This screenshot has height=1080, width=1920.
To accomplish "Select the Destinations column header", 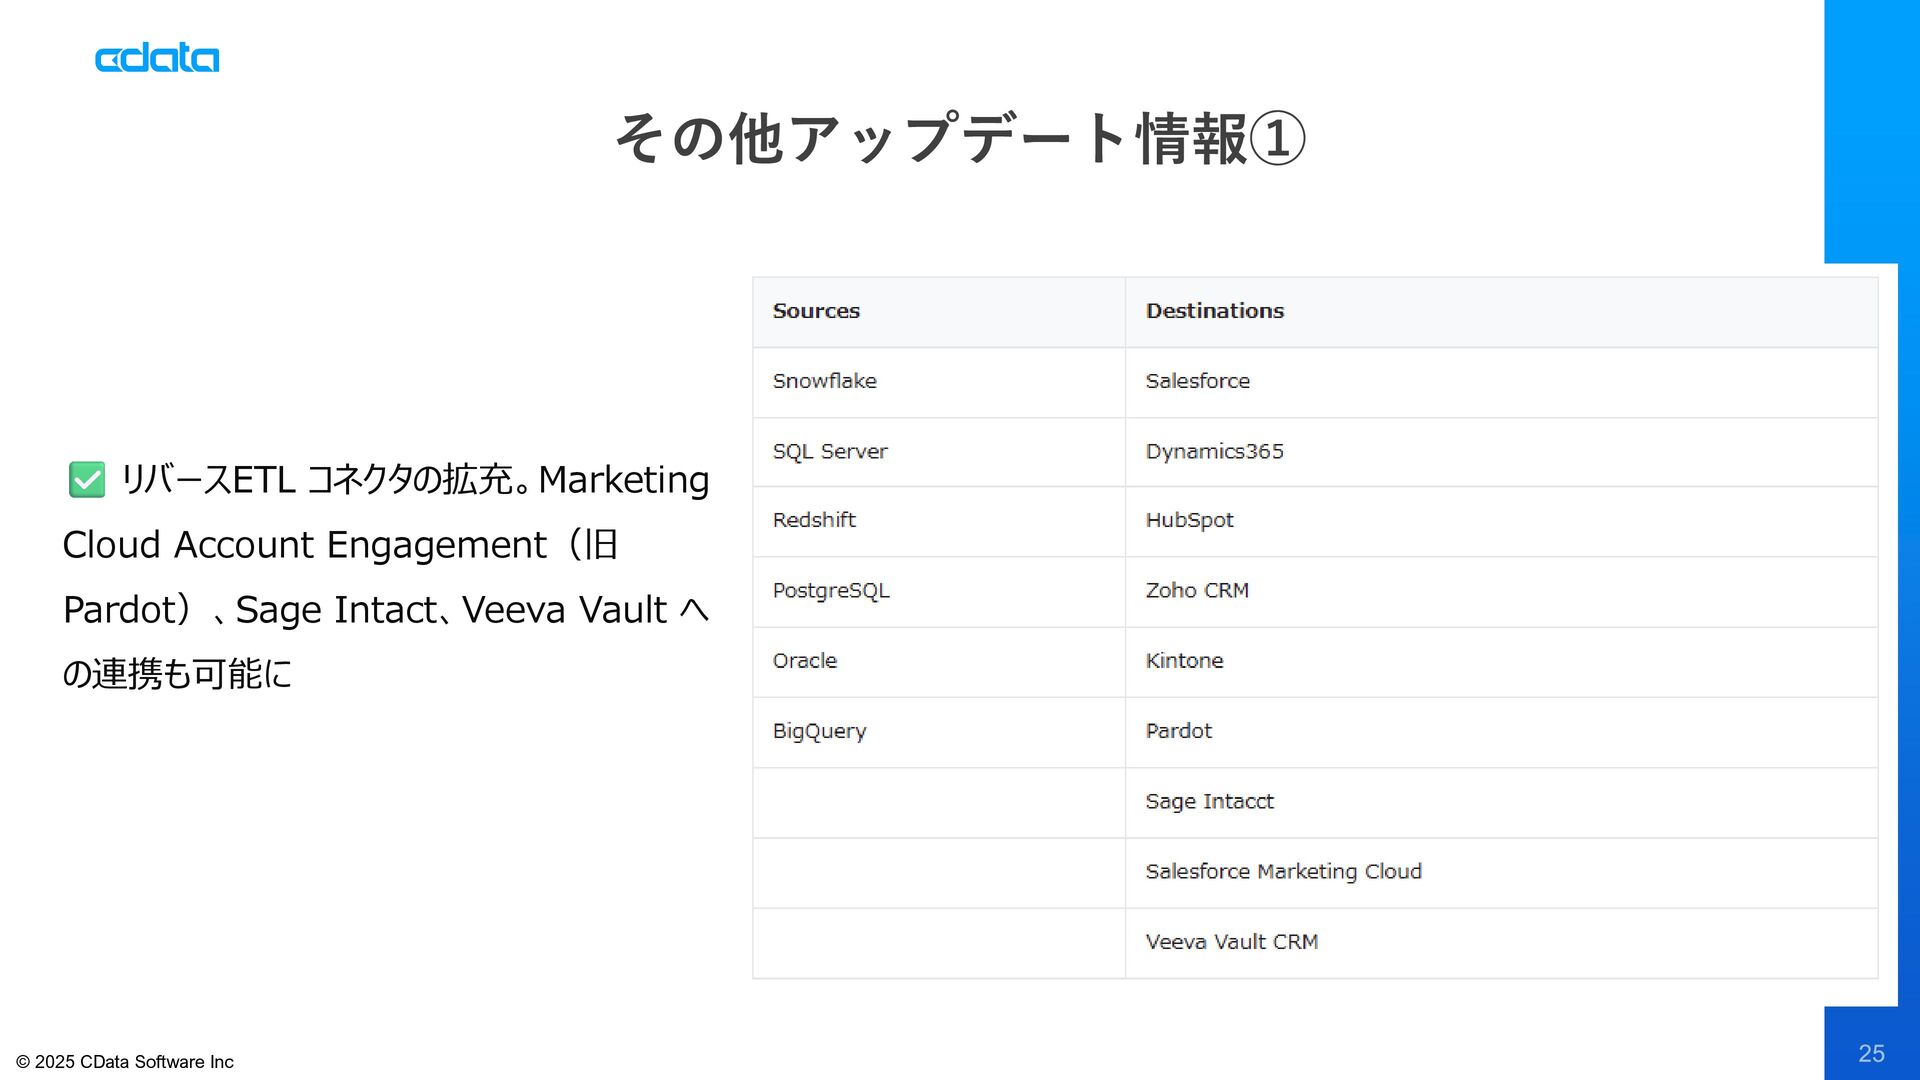I will [1214, 311].
